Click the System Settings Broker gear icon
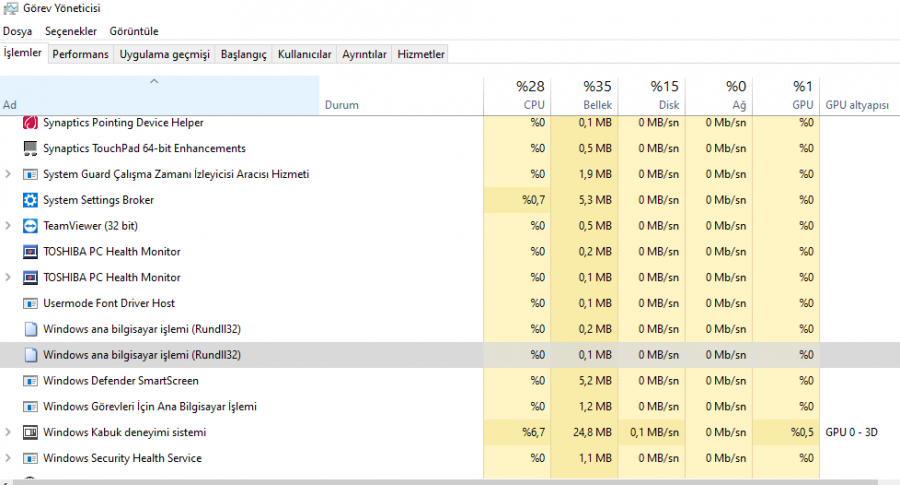The width and height of the screenshot is (900, 485). [x=30, y=200]
